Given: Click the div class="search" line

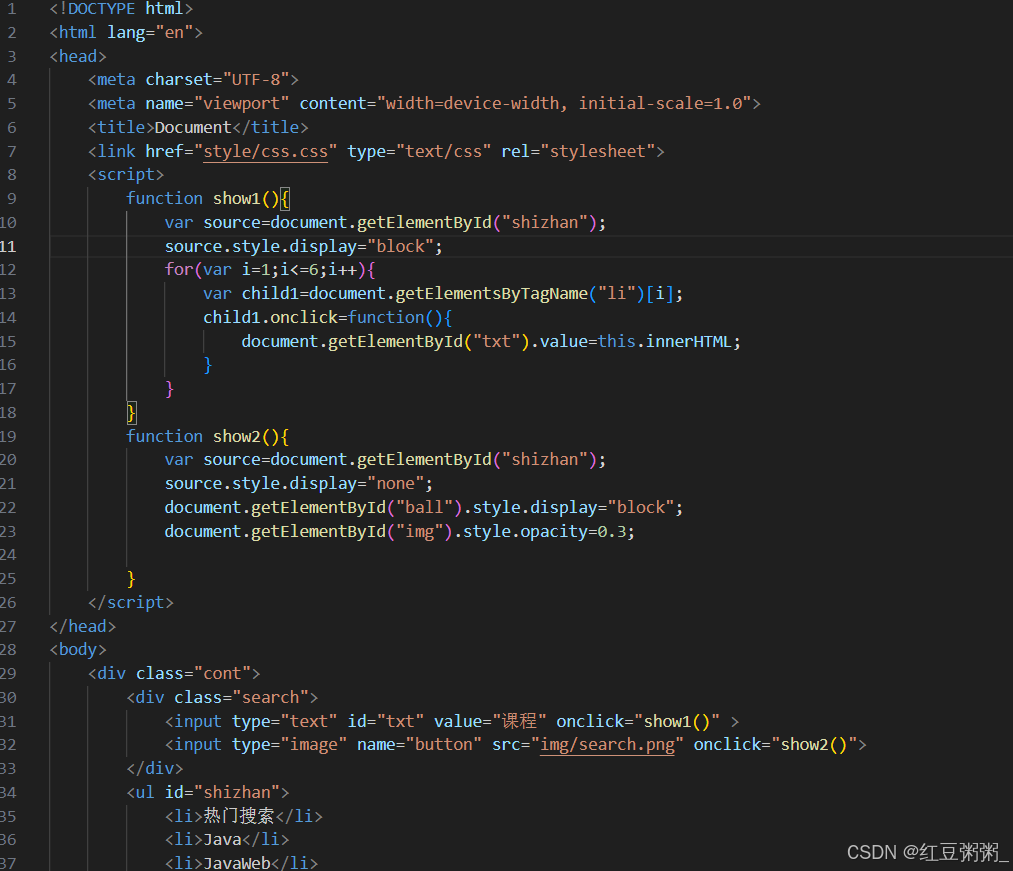Looking at the screenshot, I should [222, 697].
